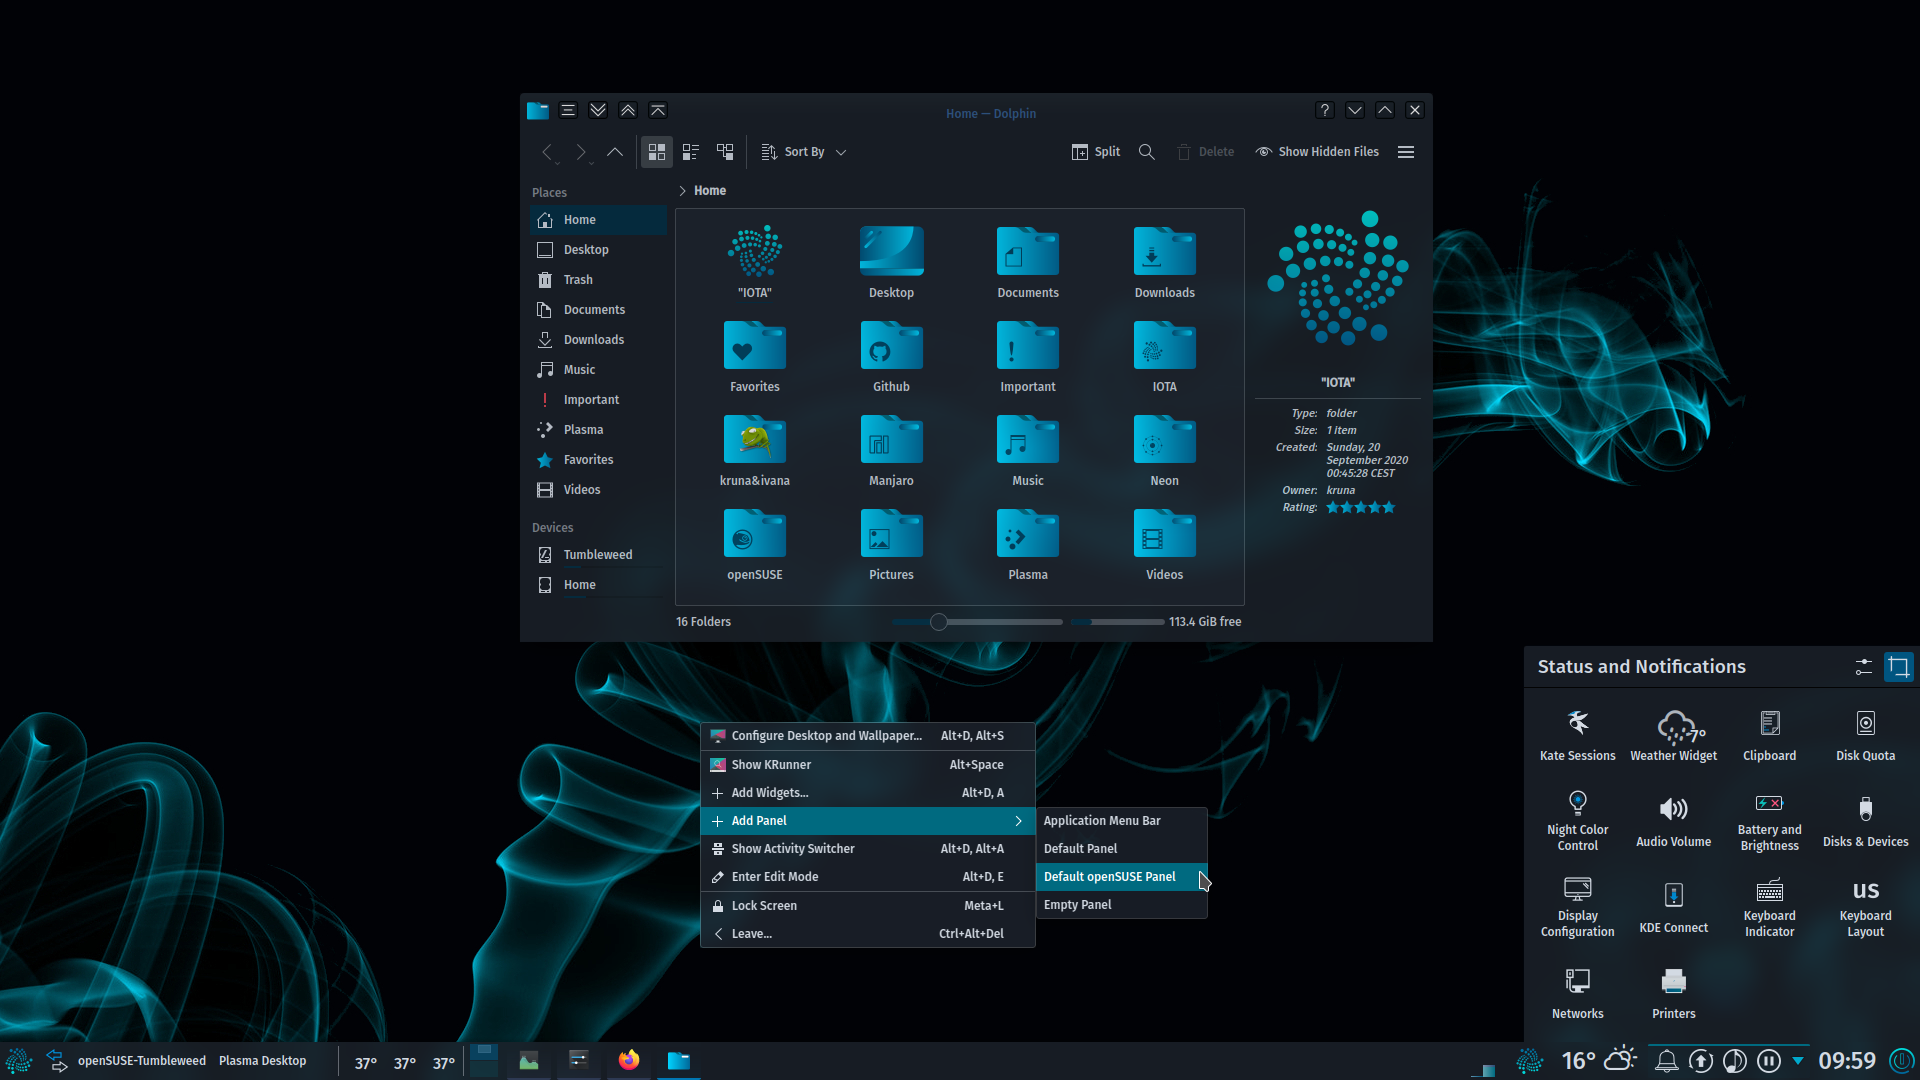The height and width of the screenshot is (1080, 1920).
Task: Click the notifications bell in tray
Action: pos(1666,1060)
